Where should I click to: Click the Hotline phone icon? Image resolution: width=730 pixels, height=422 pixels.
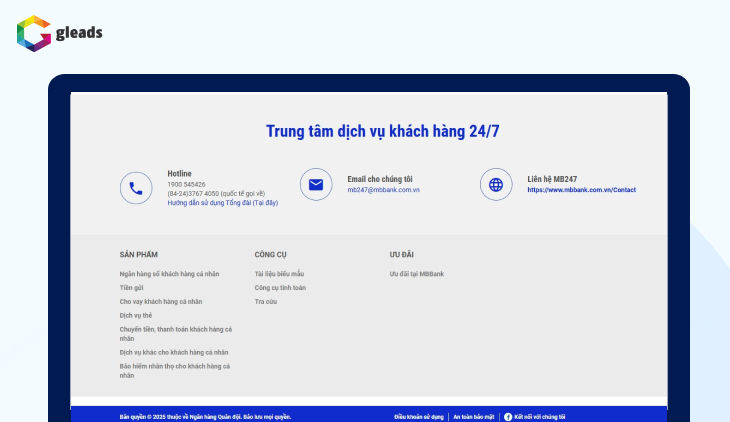(136, 188)
